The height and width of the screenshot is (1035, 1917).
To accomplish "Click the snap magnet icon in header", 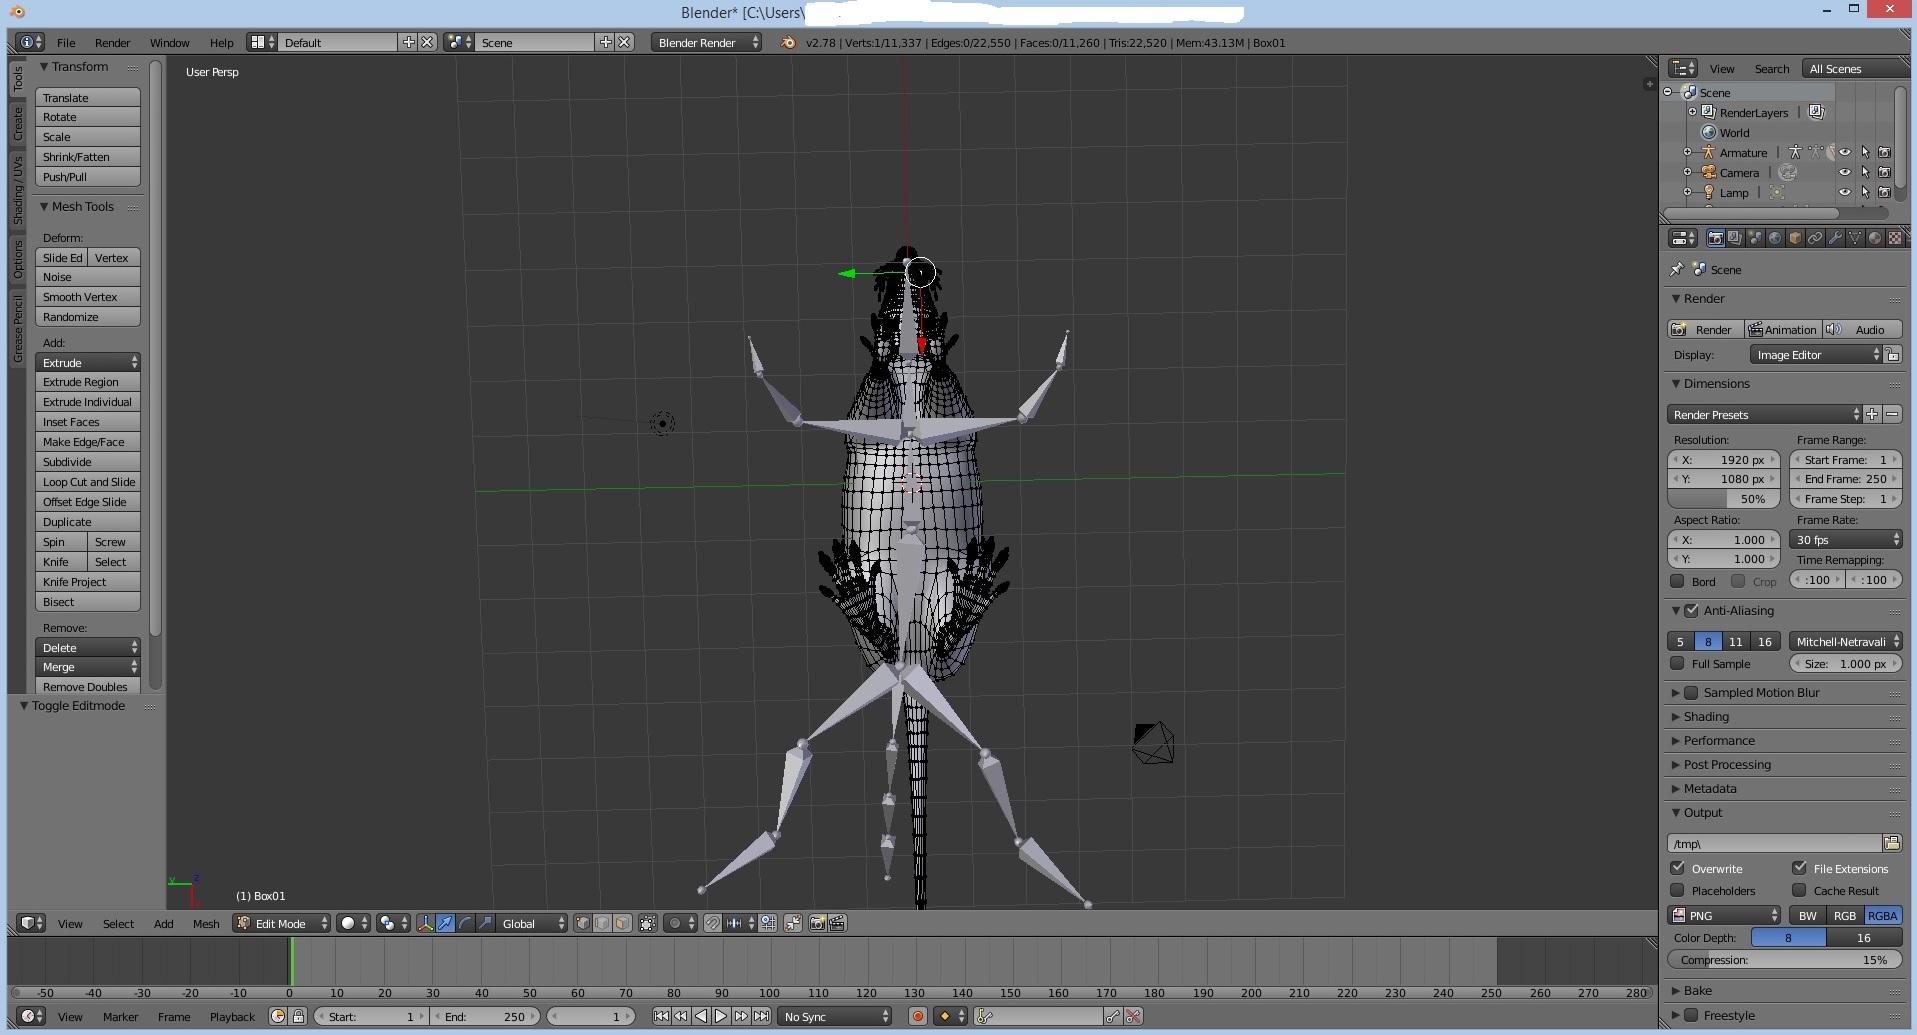I will click(x=712, y=923).
